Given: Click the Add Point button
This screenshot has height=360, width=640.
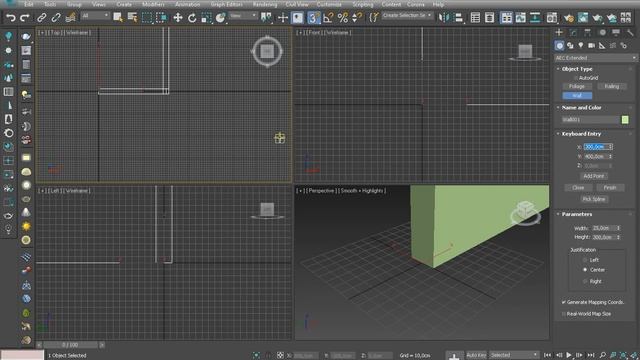Looking at the screenshot, I should pos(593,176).
